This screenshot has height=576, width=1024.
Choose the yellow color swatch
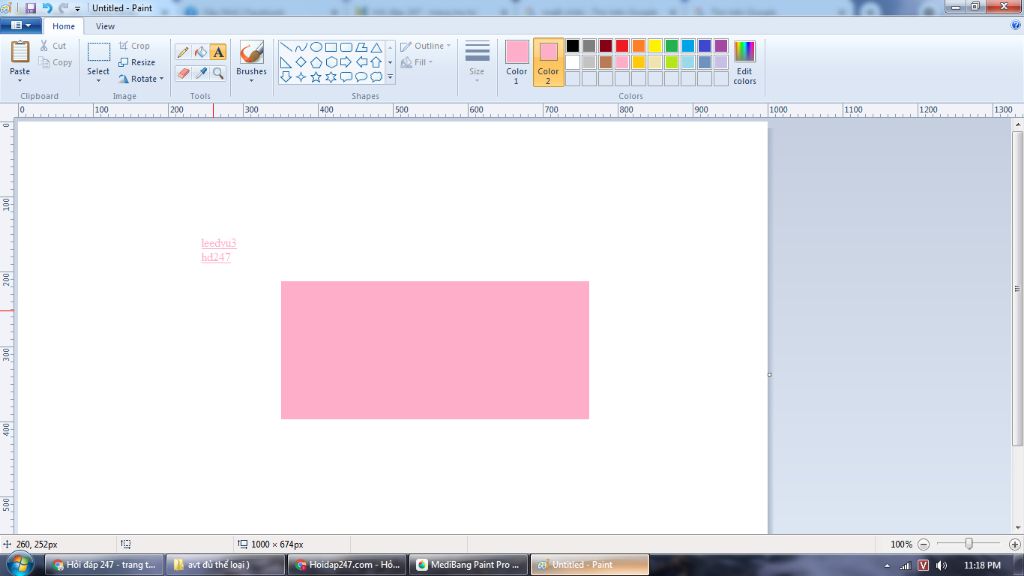[x=655, y=46]
